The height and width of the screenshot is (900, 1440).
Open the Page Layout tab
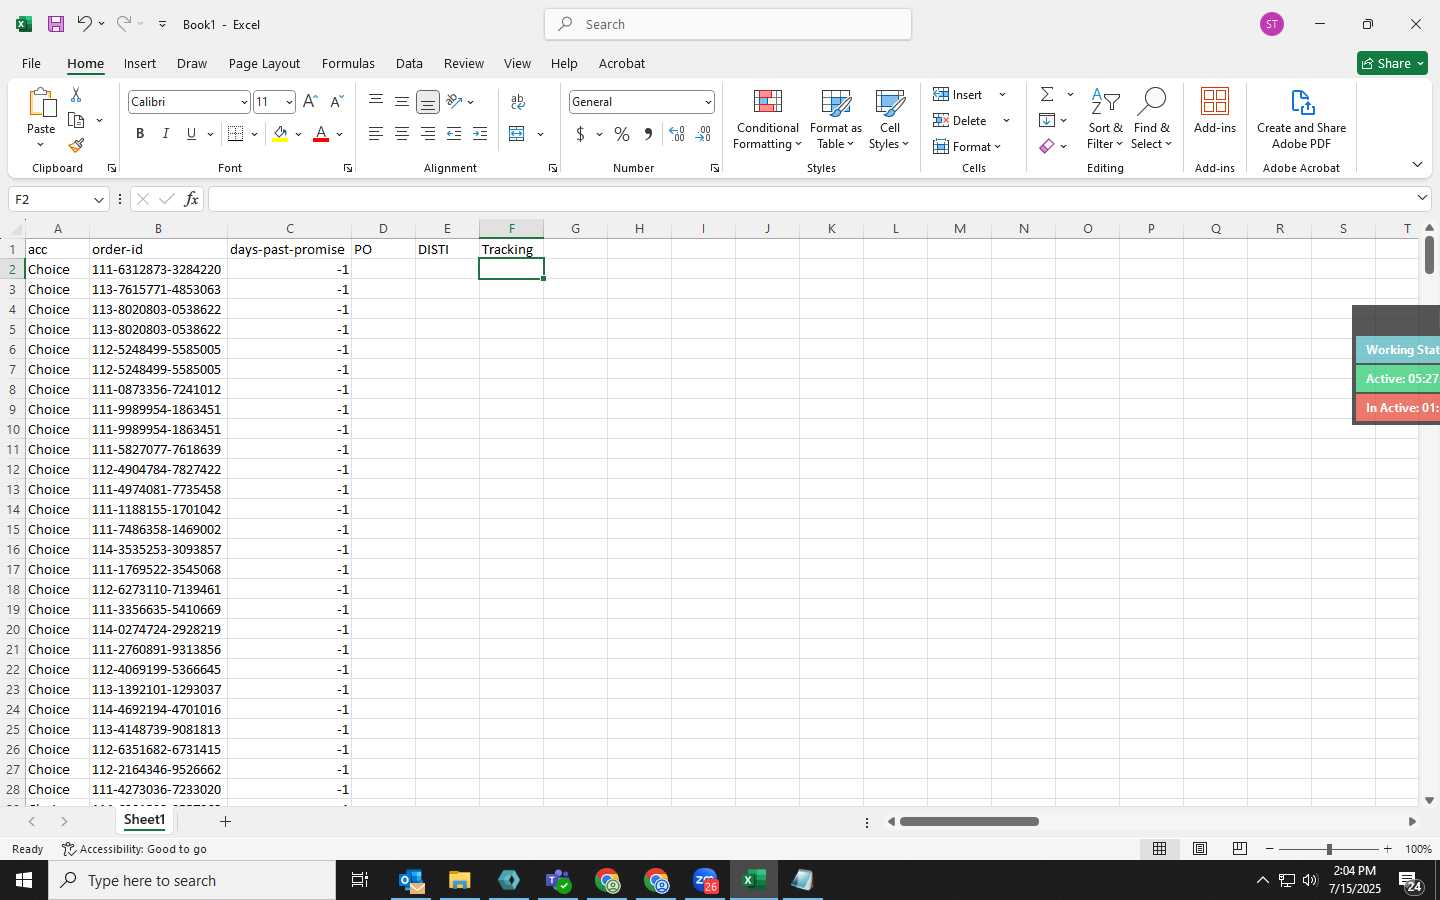pyautogui.click(x=264, y=63)
